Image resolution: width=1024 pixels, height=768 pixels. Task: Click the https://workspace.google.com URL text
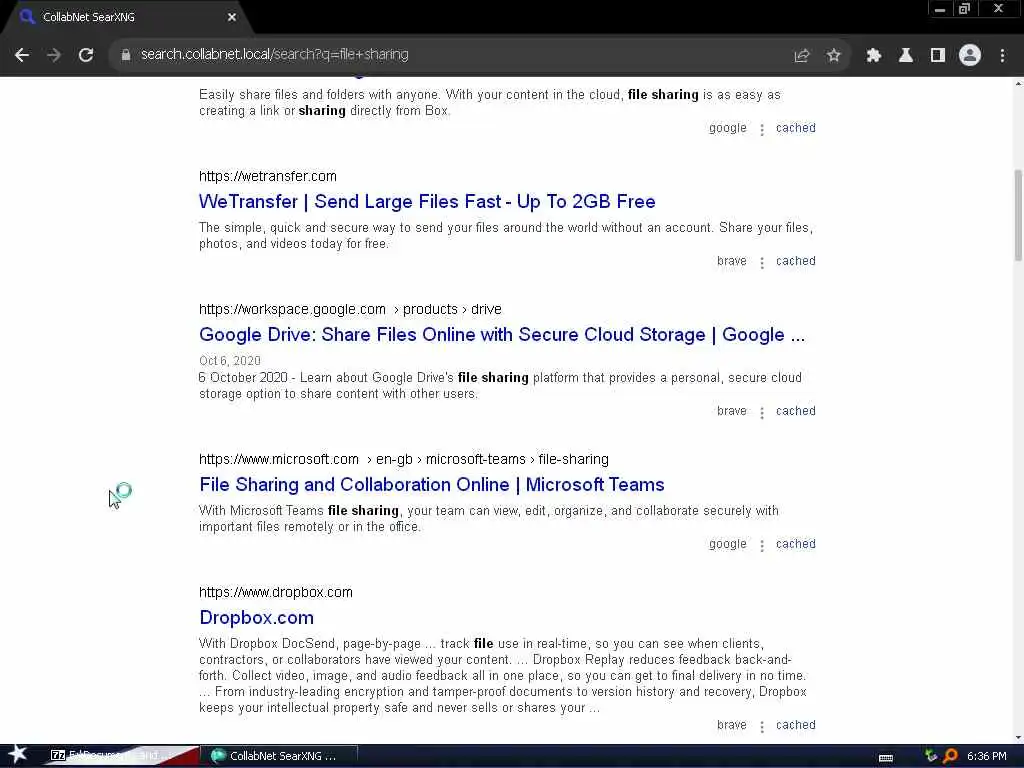pos(292,310)
